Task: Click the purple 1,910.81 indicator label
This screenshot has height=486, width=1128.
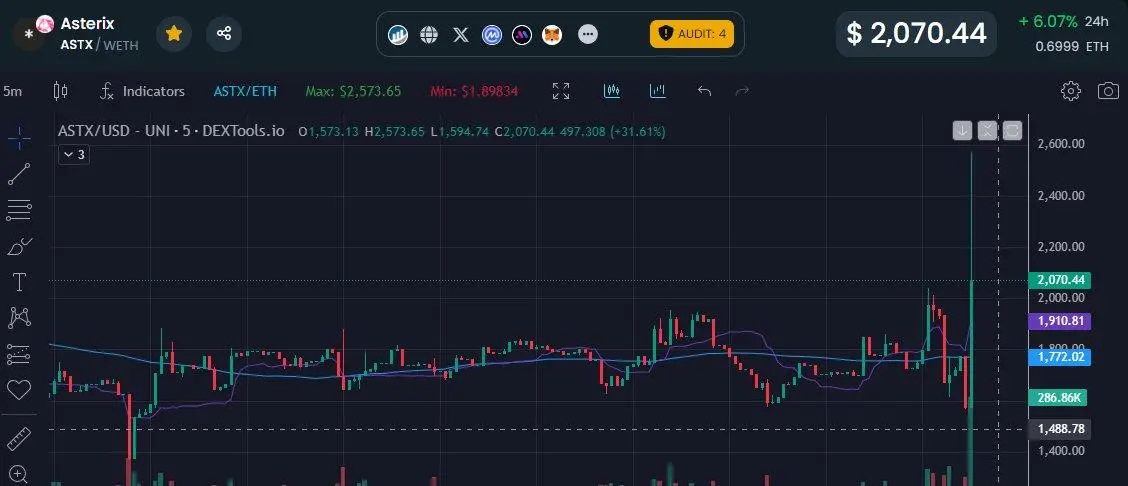Action: [1060, 321]
